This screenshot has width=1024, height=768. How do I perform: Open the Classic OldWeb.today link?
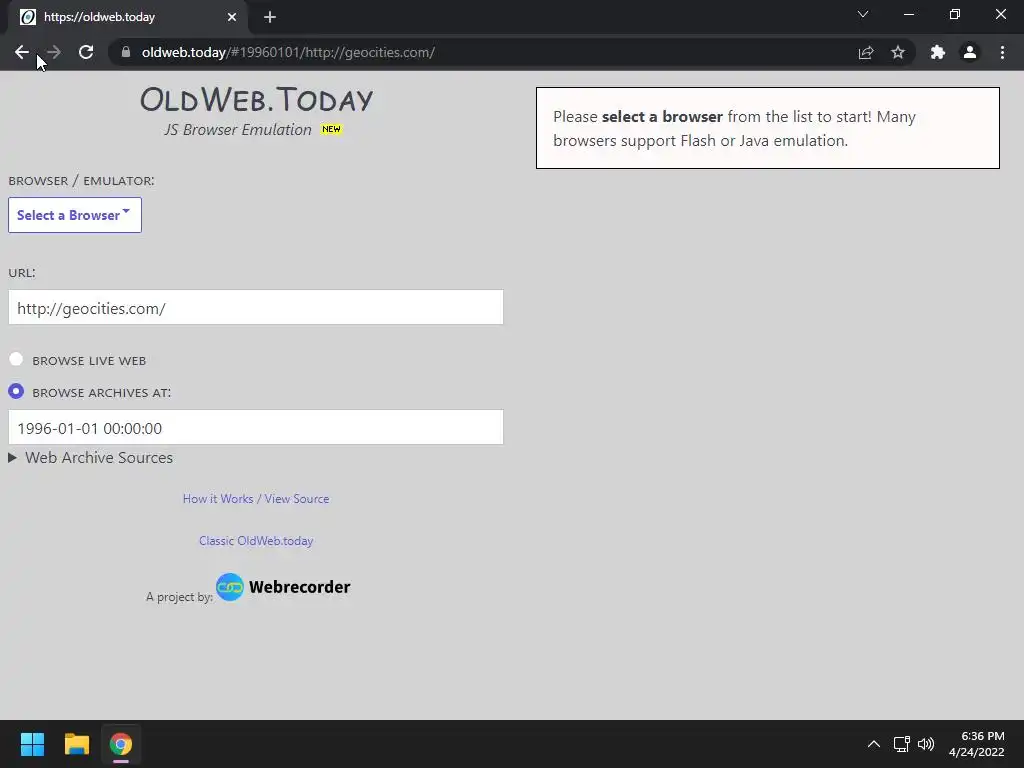(256, 541)
